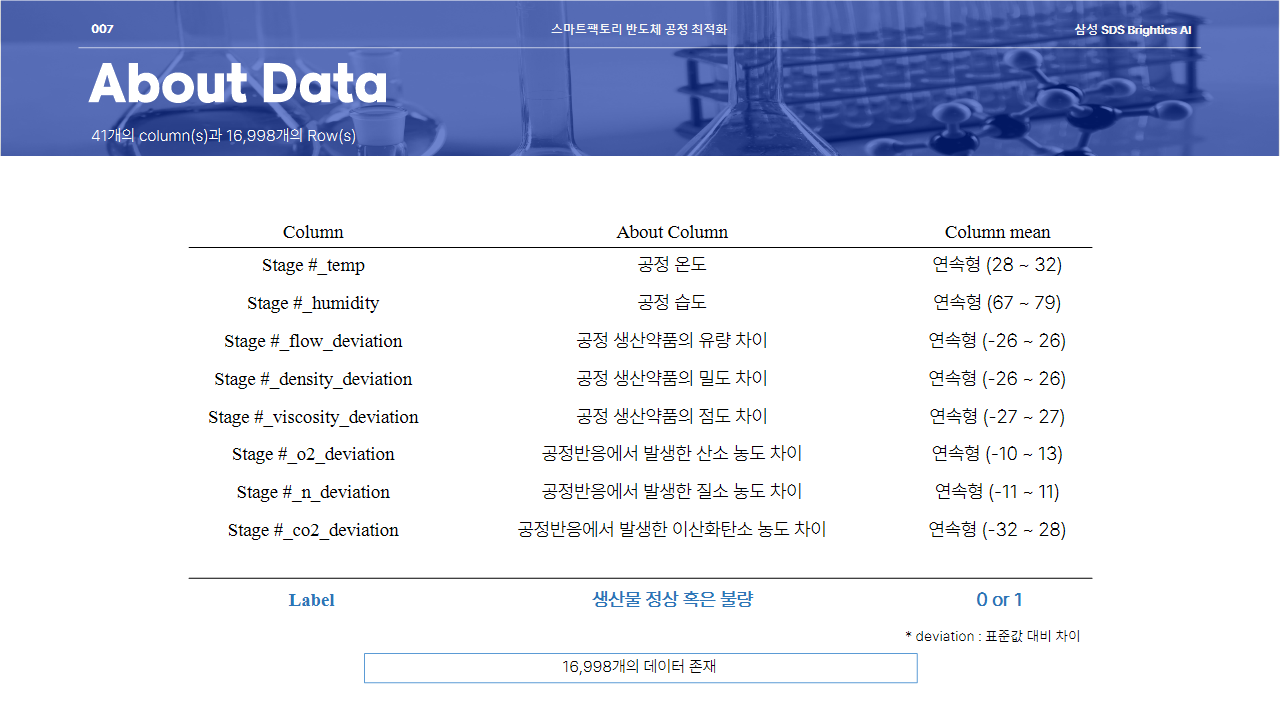Click the '* deviation : 표준값 대비 차이' footnote
This screenshot has height=720, width=1280.
tap(992, 636)
